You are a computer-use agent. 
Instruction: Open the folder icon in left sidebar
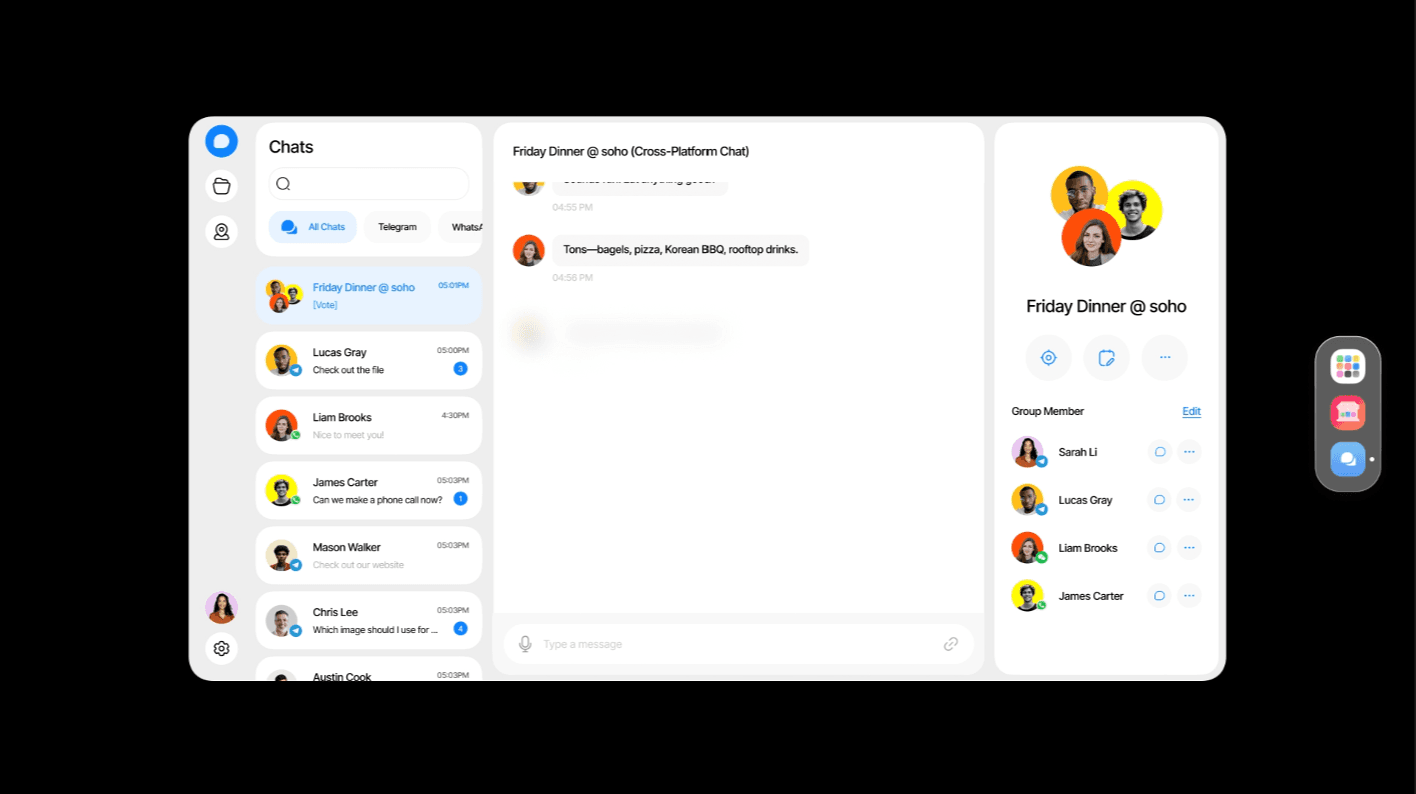pos(221,186)
